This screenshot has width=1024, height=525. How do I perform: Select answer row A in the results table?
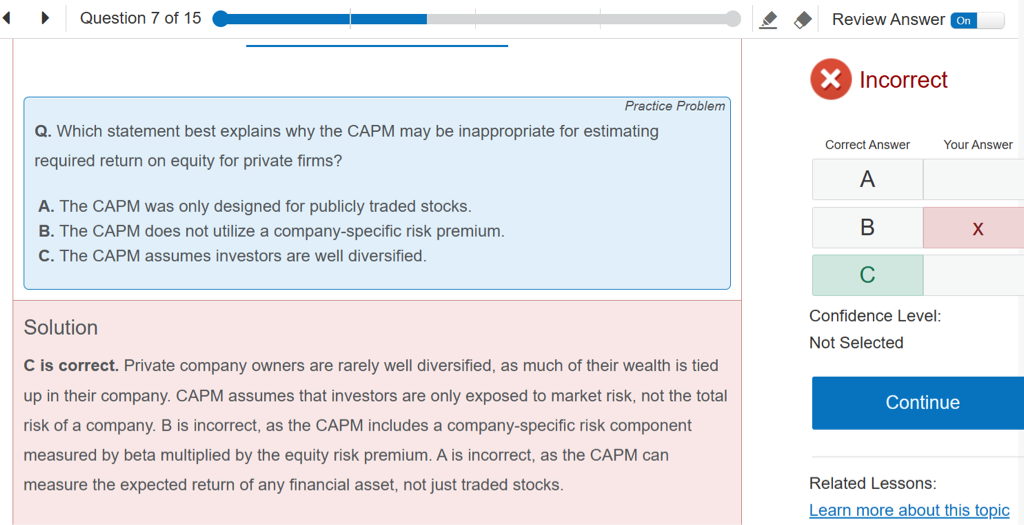[867, 179]
